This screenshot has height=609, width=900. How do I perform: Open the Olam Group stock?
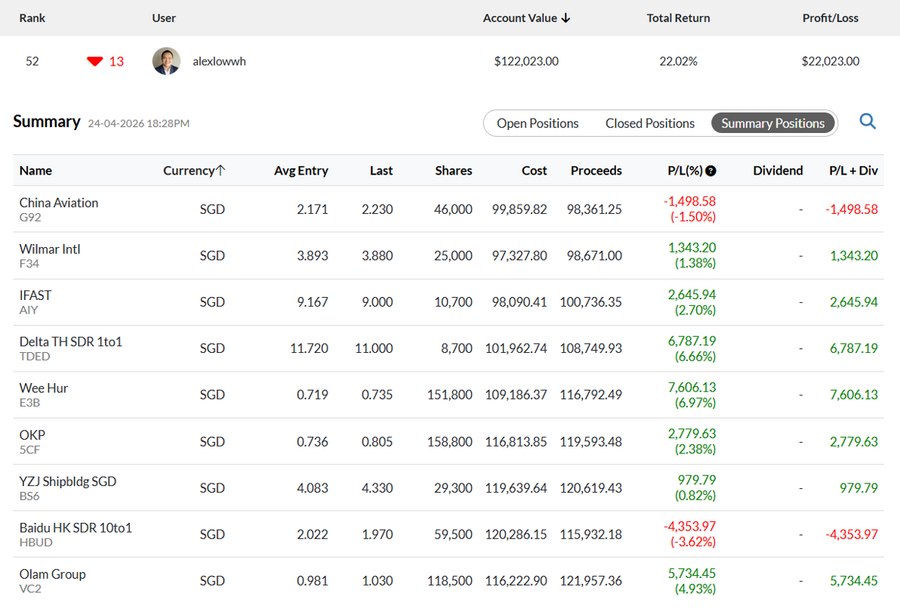[53, 574]
